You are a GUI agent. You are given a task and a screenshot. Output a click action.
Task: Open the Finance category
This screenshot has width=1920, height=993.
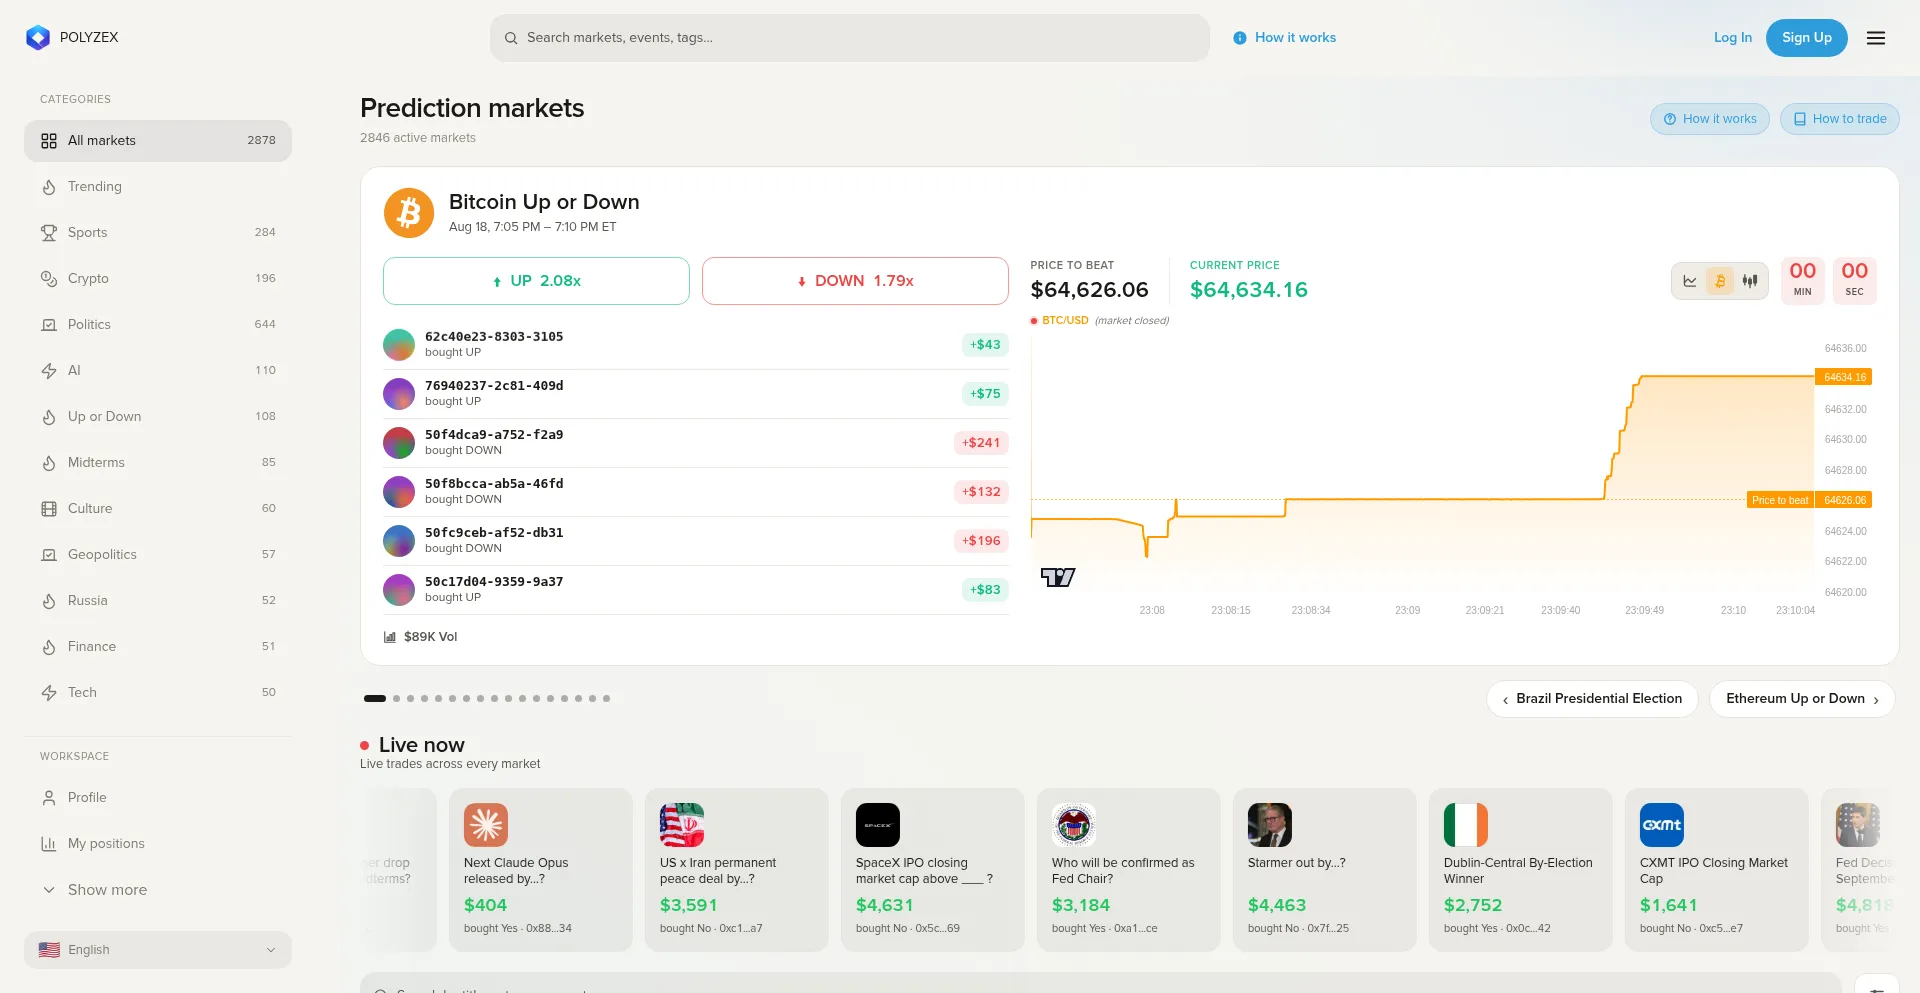(x=158, y=647)
